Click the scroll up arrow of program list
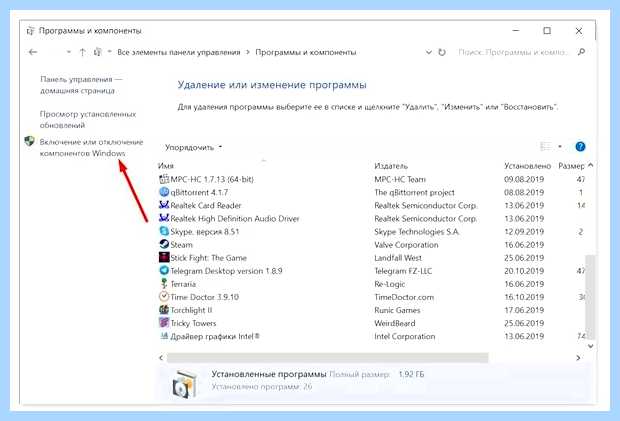This screenshot has width=620, height=421. click(x=590, y=165)
